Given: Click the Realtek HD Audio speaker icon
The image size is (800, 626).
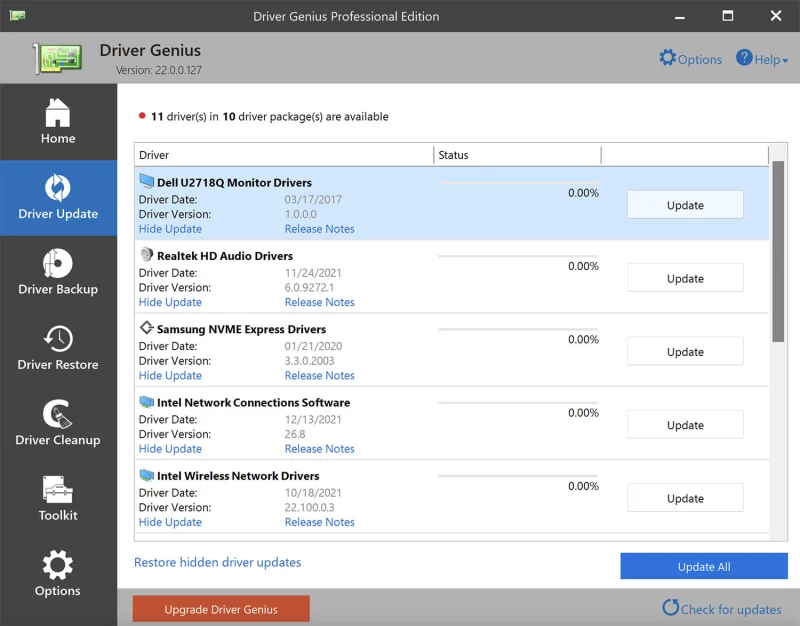Looking at the screenshot, I should tap(146, 254).
